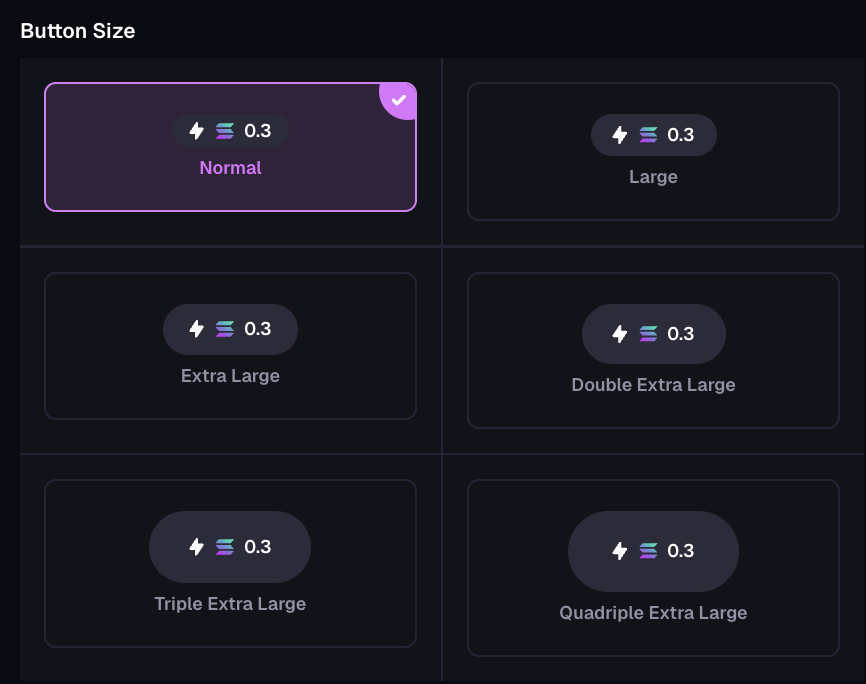Click the lightning bolt in Large preview
This screenshot has width=866, height=684.
point(620,135)
